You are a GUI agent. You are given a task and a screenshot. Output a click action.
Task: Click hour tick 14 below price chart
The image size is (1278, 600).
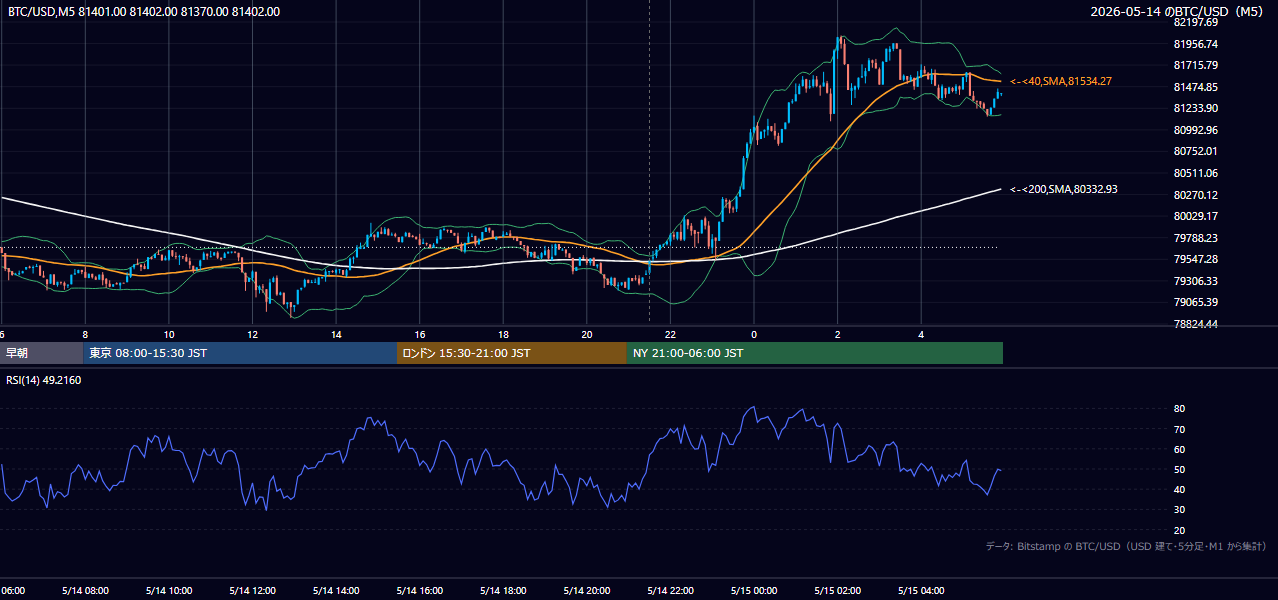[x=336, y=334]
